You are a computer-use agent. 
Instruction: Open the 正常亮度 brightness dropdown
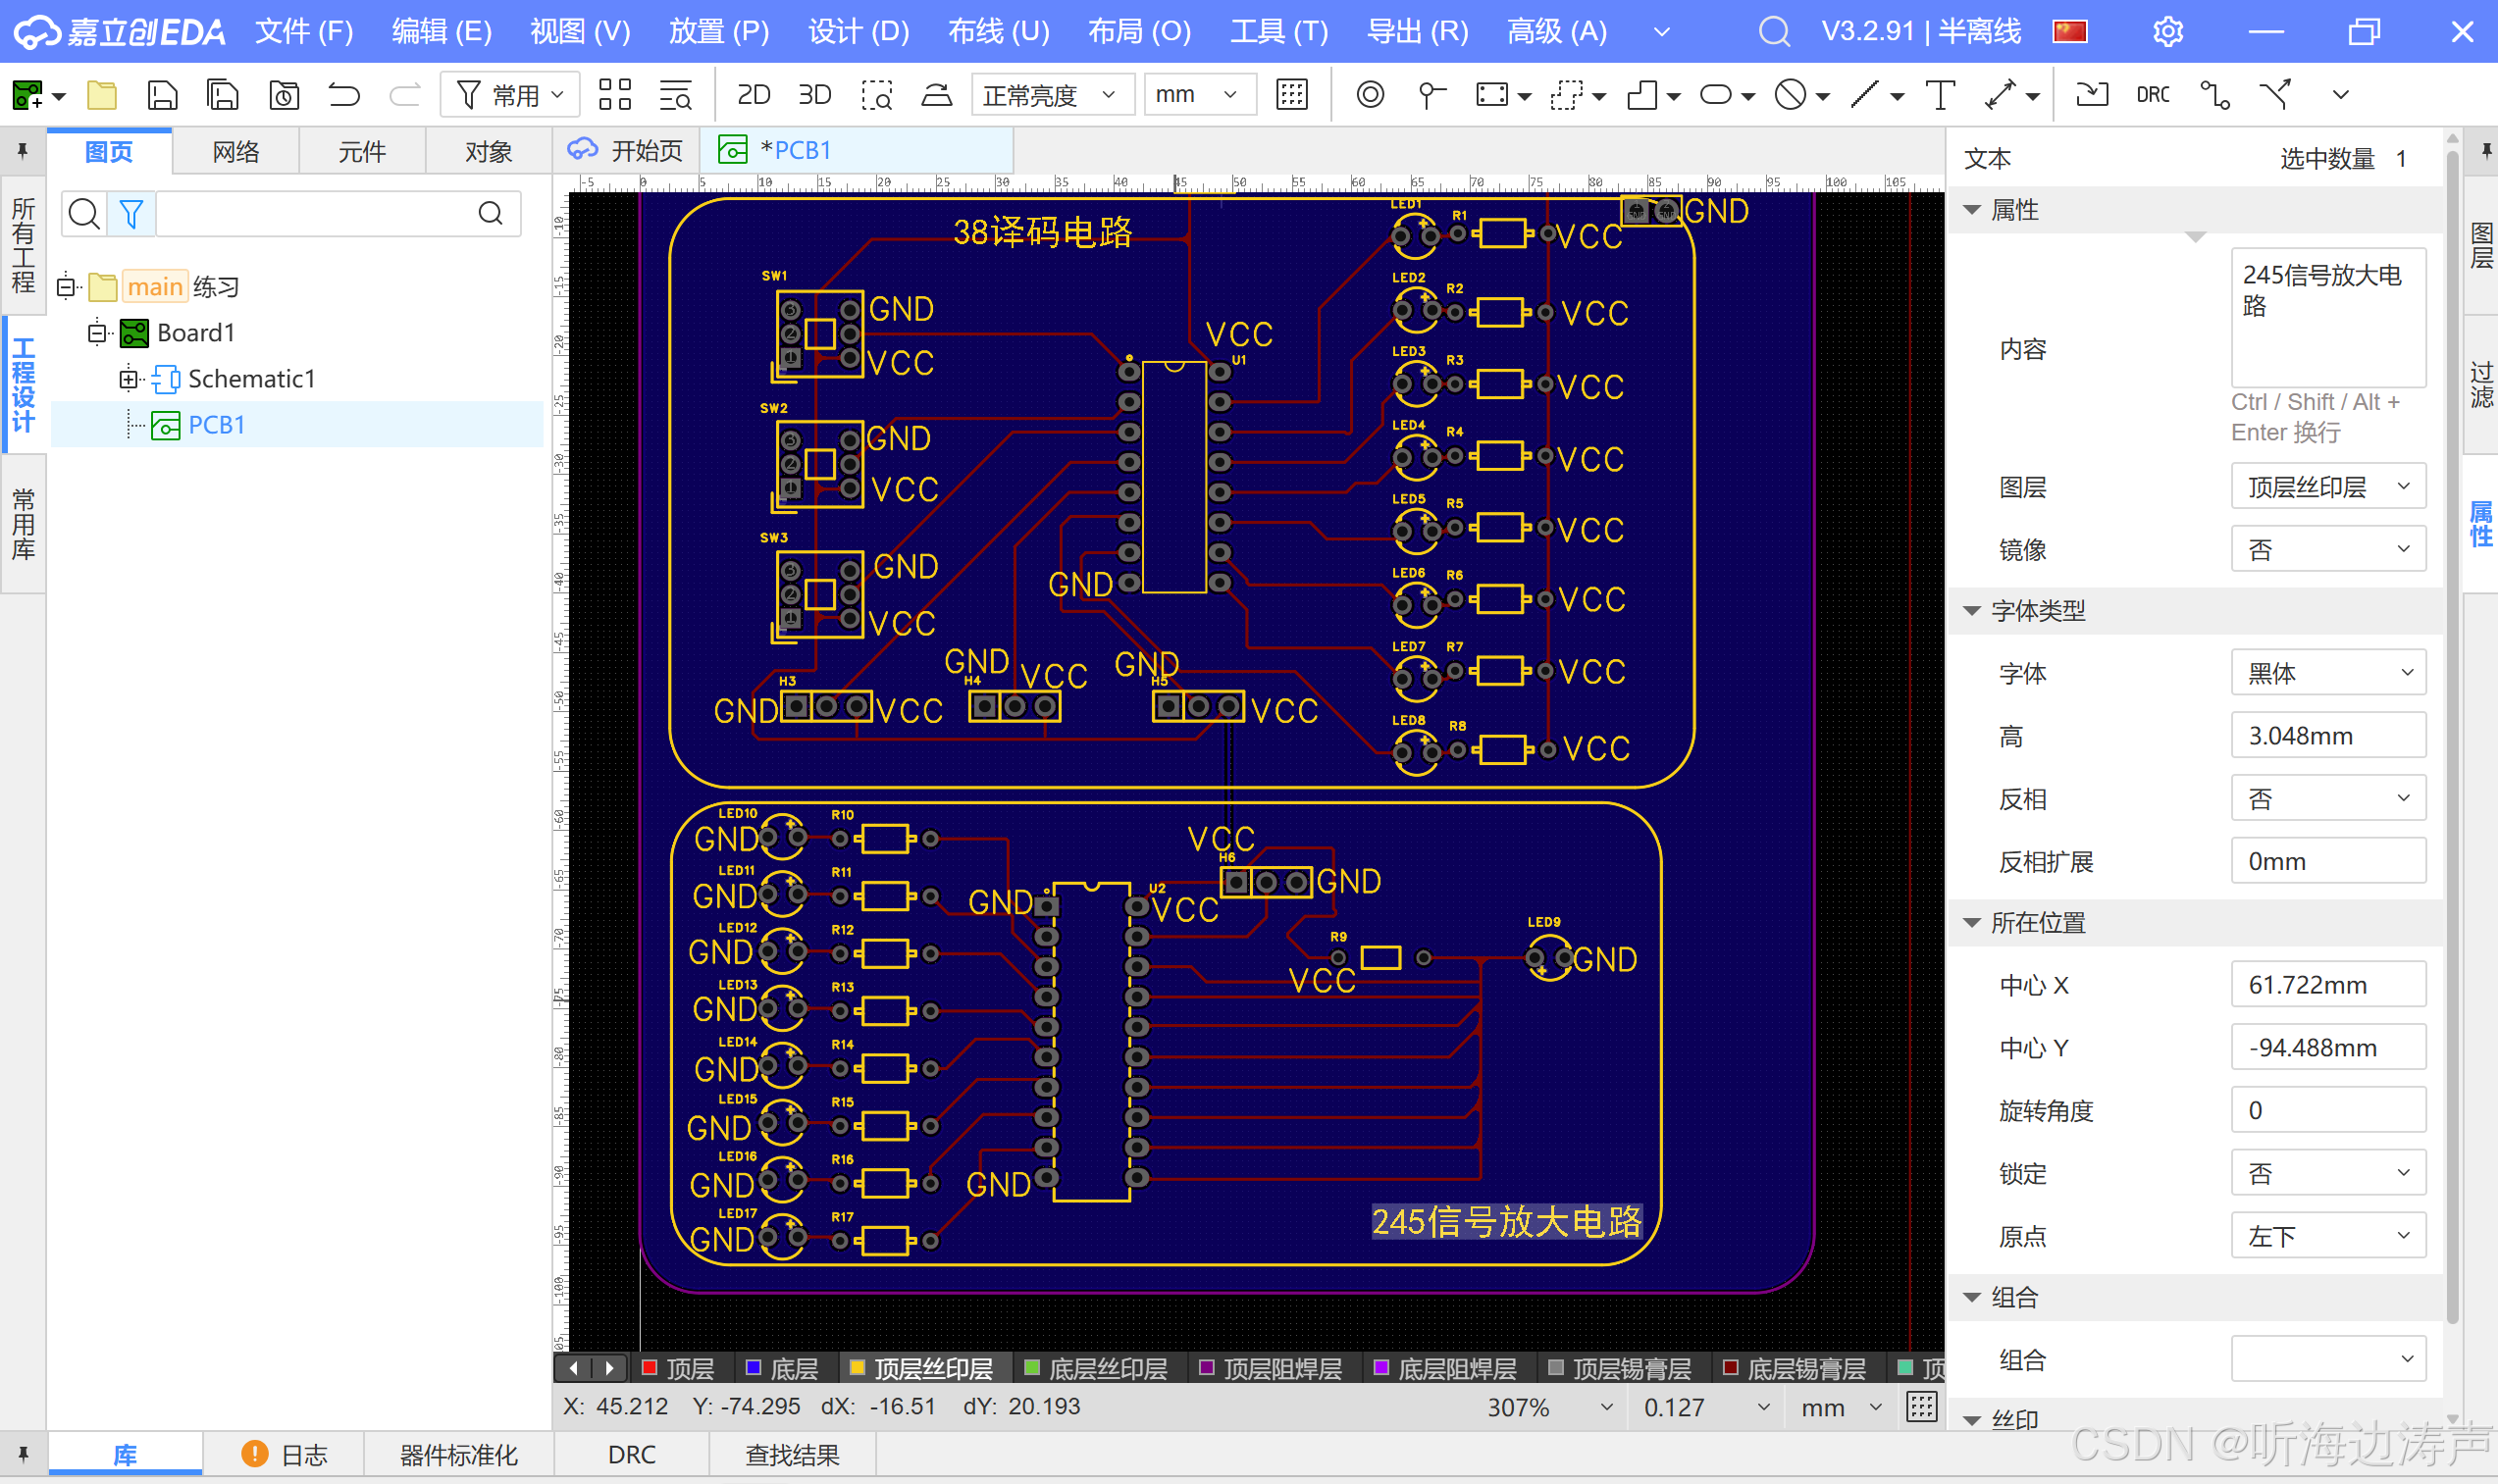pyautogui.click(x=1051, y=95)
